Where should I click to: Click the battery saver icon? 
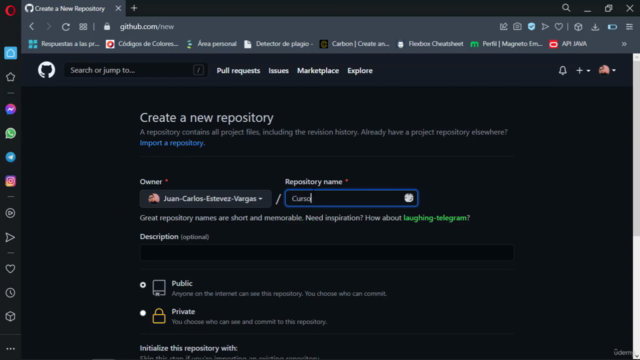(612, 27)
